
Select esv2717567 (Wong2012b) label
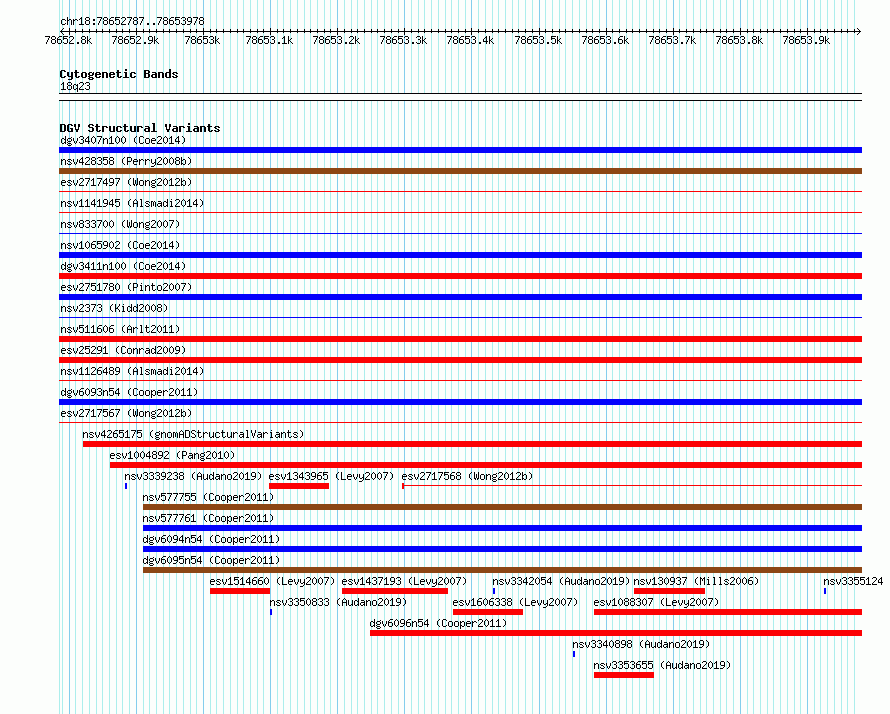[x=126, y=413]
